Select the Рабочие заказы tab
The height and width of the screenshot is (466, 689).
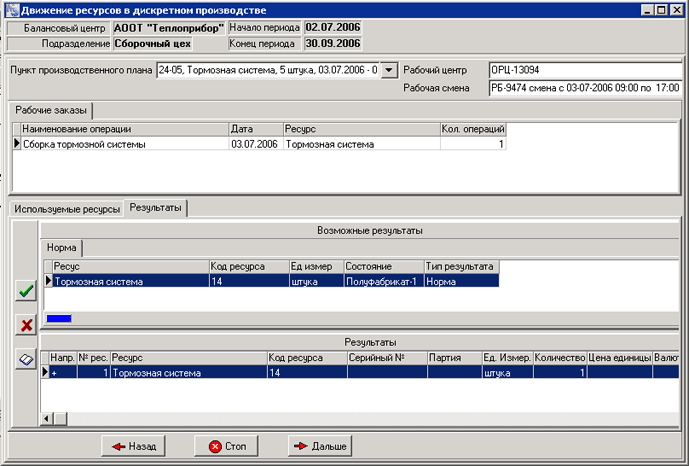click(51, 110)
